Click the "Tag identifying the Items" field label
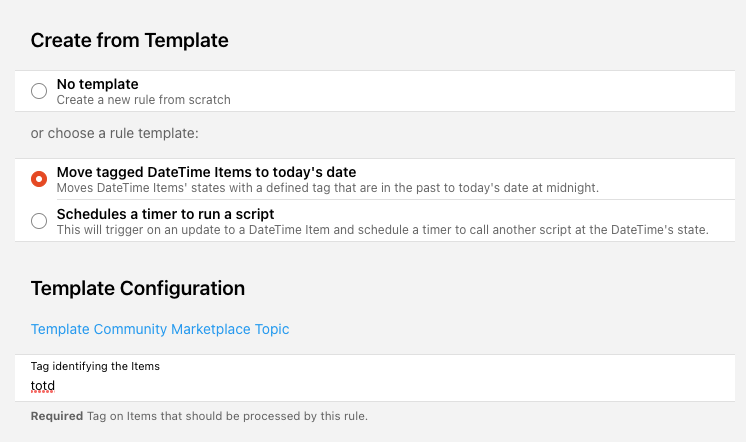The height and width of the screenshot is (442, 746). click(x=95, y=366)
